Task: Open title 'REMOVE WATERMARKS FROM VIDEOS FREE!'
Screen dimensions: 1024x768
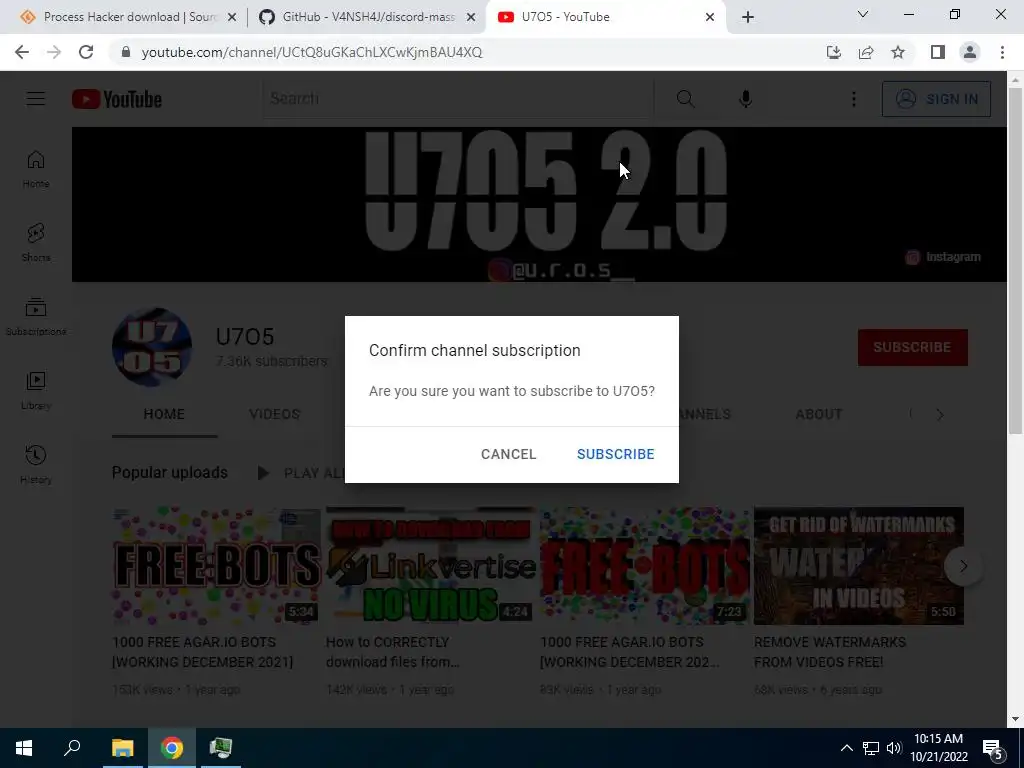Action: 829,652
